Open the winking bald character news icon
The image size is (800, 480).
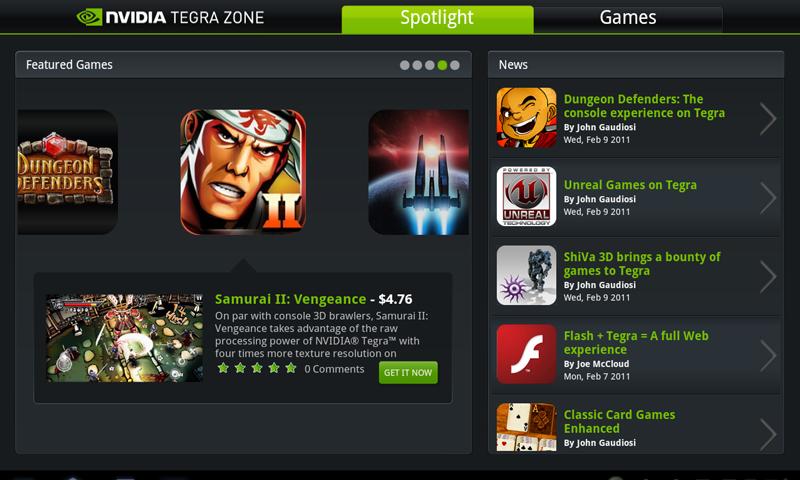[527, 117]
